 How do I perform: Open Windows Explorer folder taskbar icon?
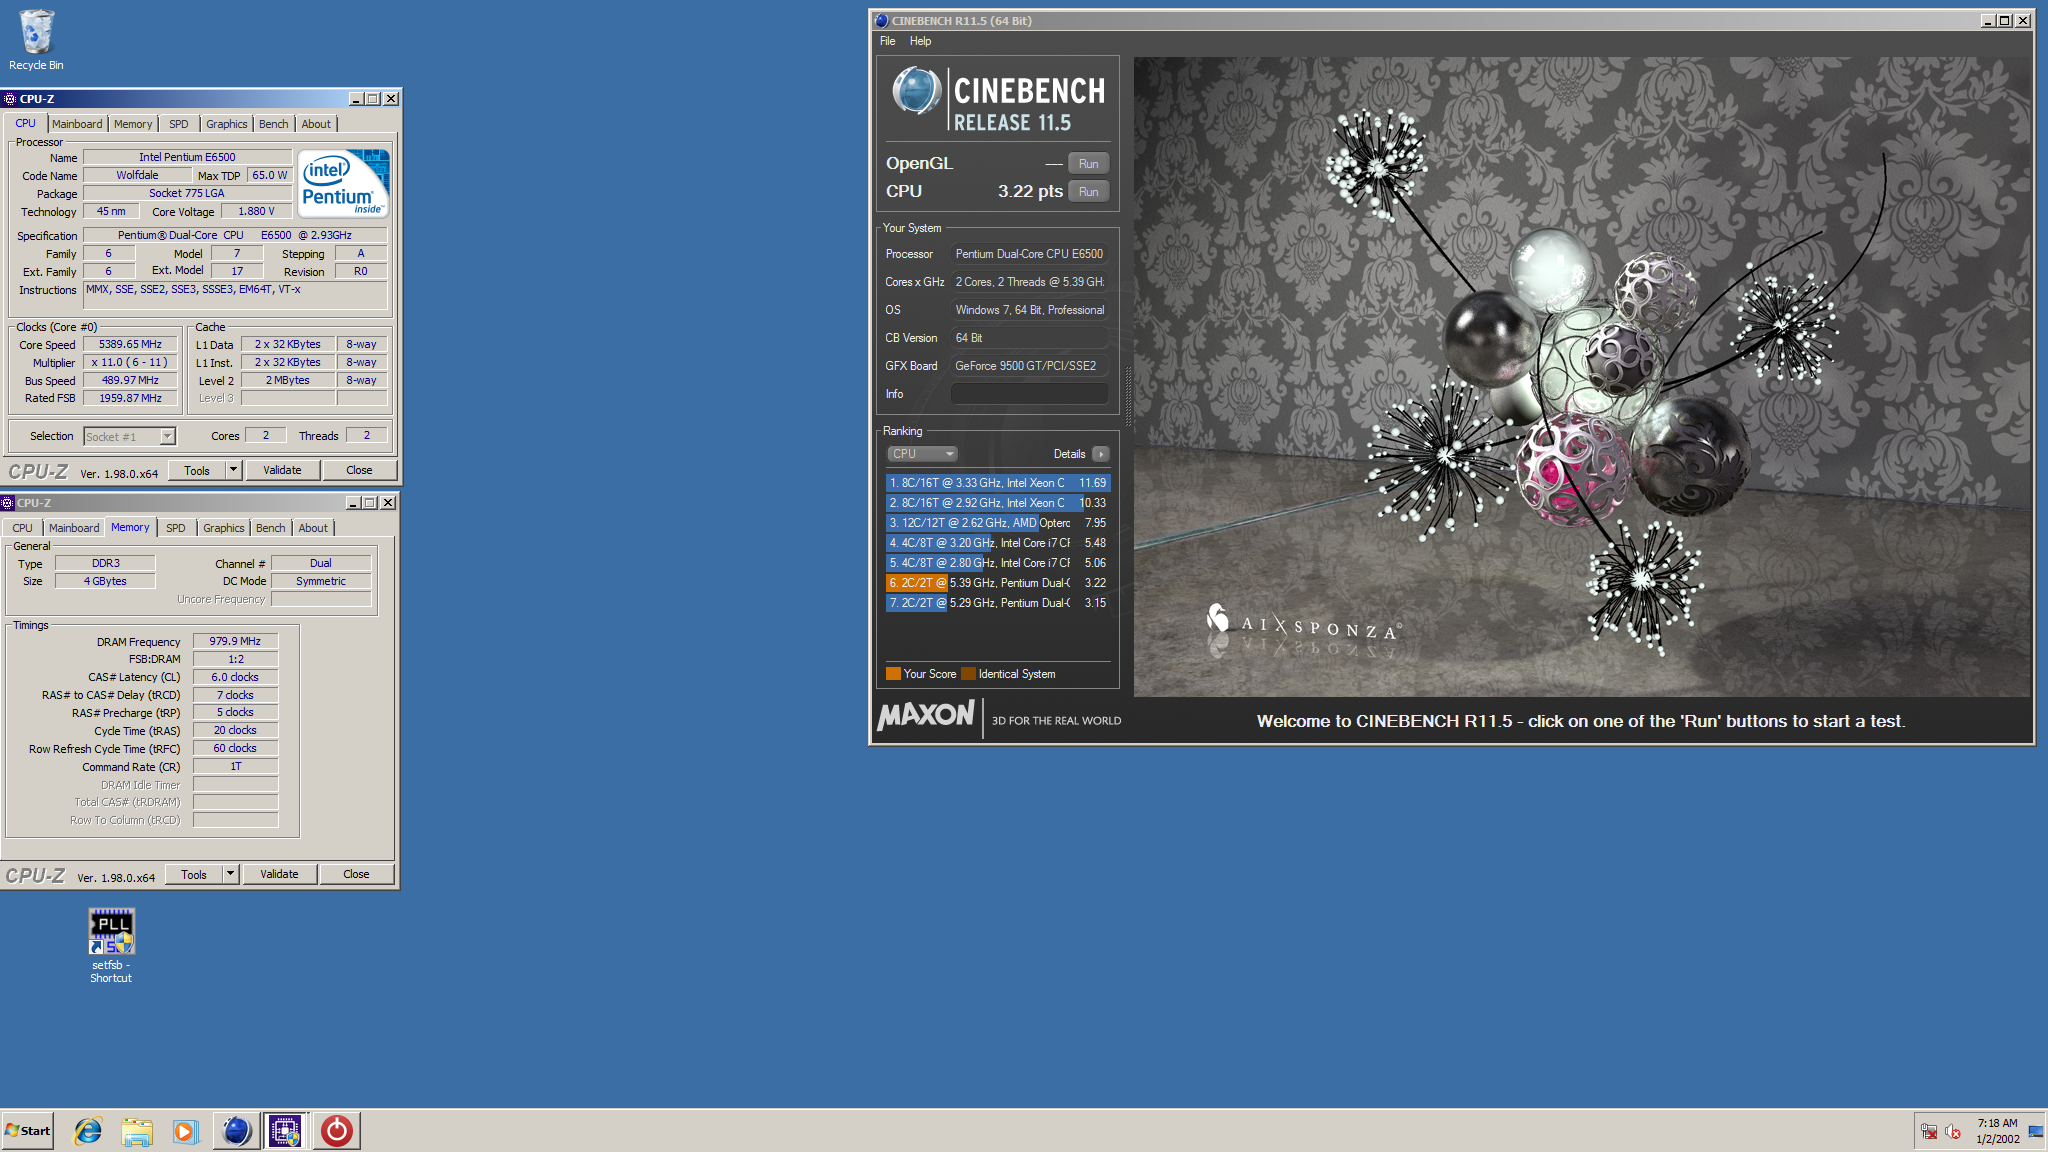coord(137,1131)
